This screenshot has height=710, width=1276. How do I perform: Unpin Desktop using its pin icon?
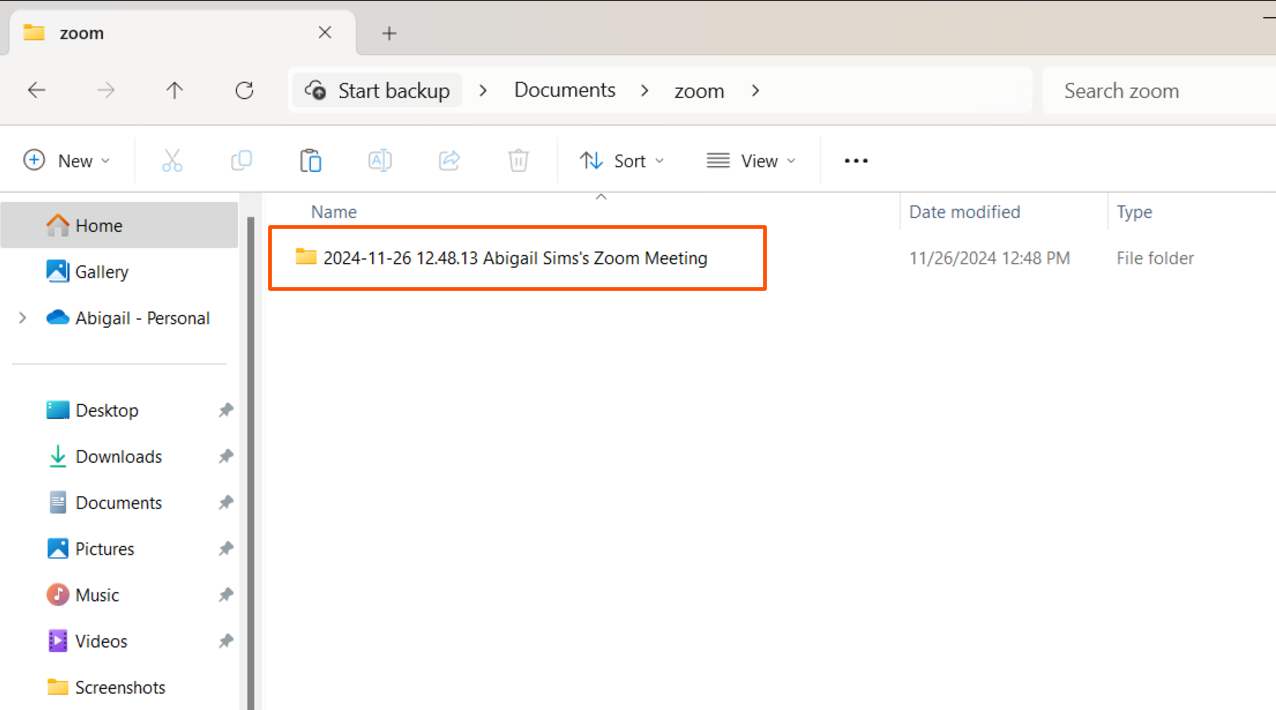tap(226, 410)
